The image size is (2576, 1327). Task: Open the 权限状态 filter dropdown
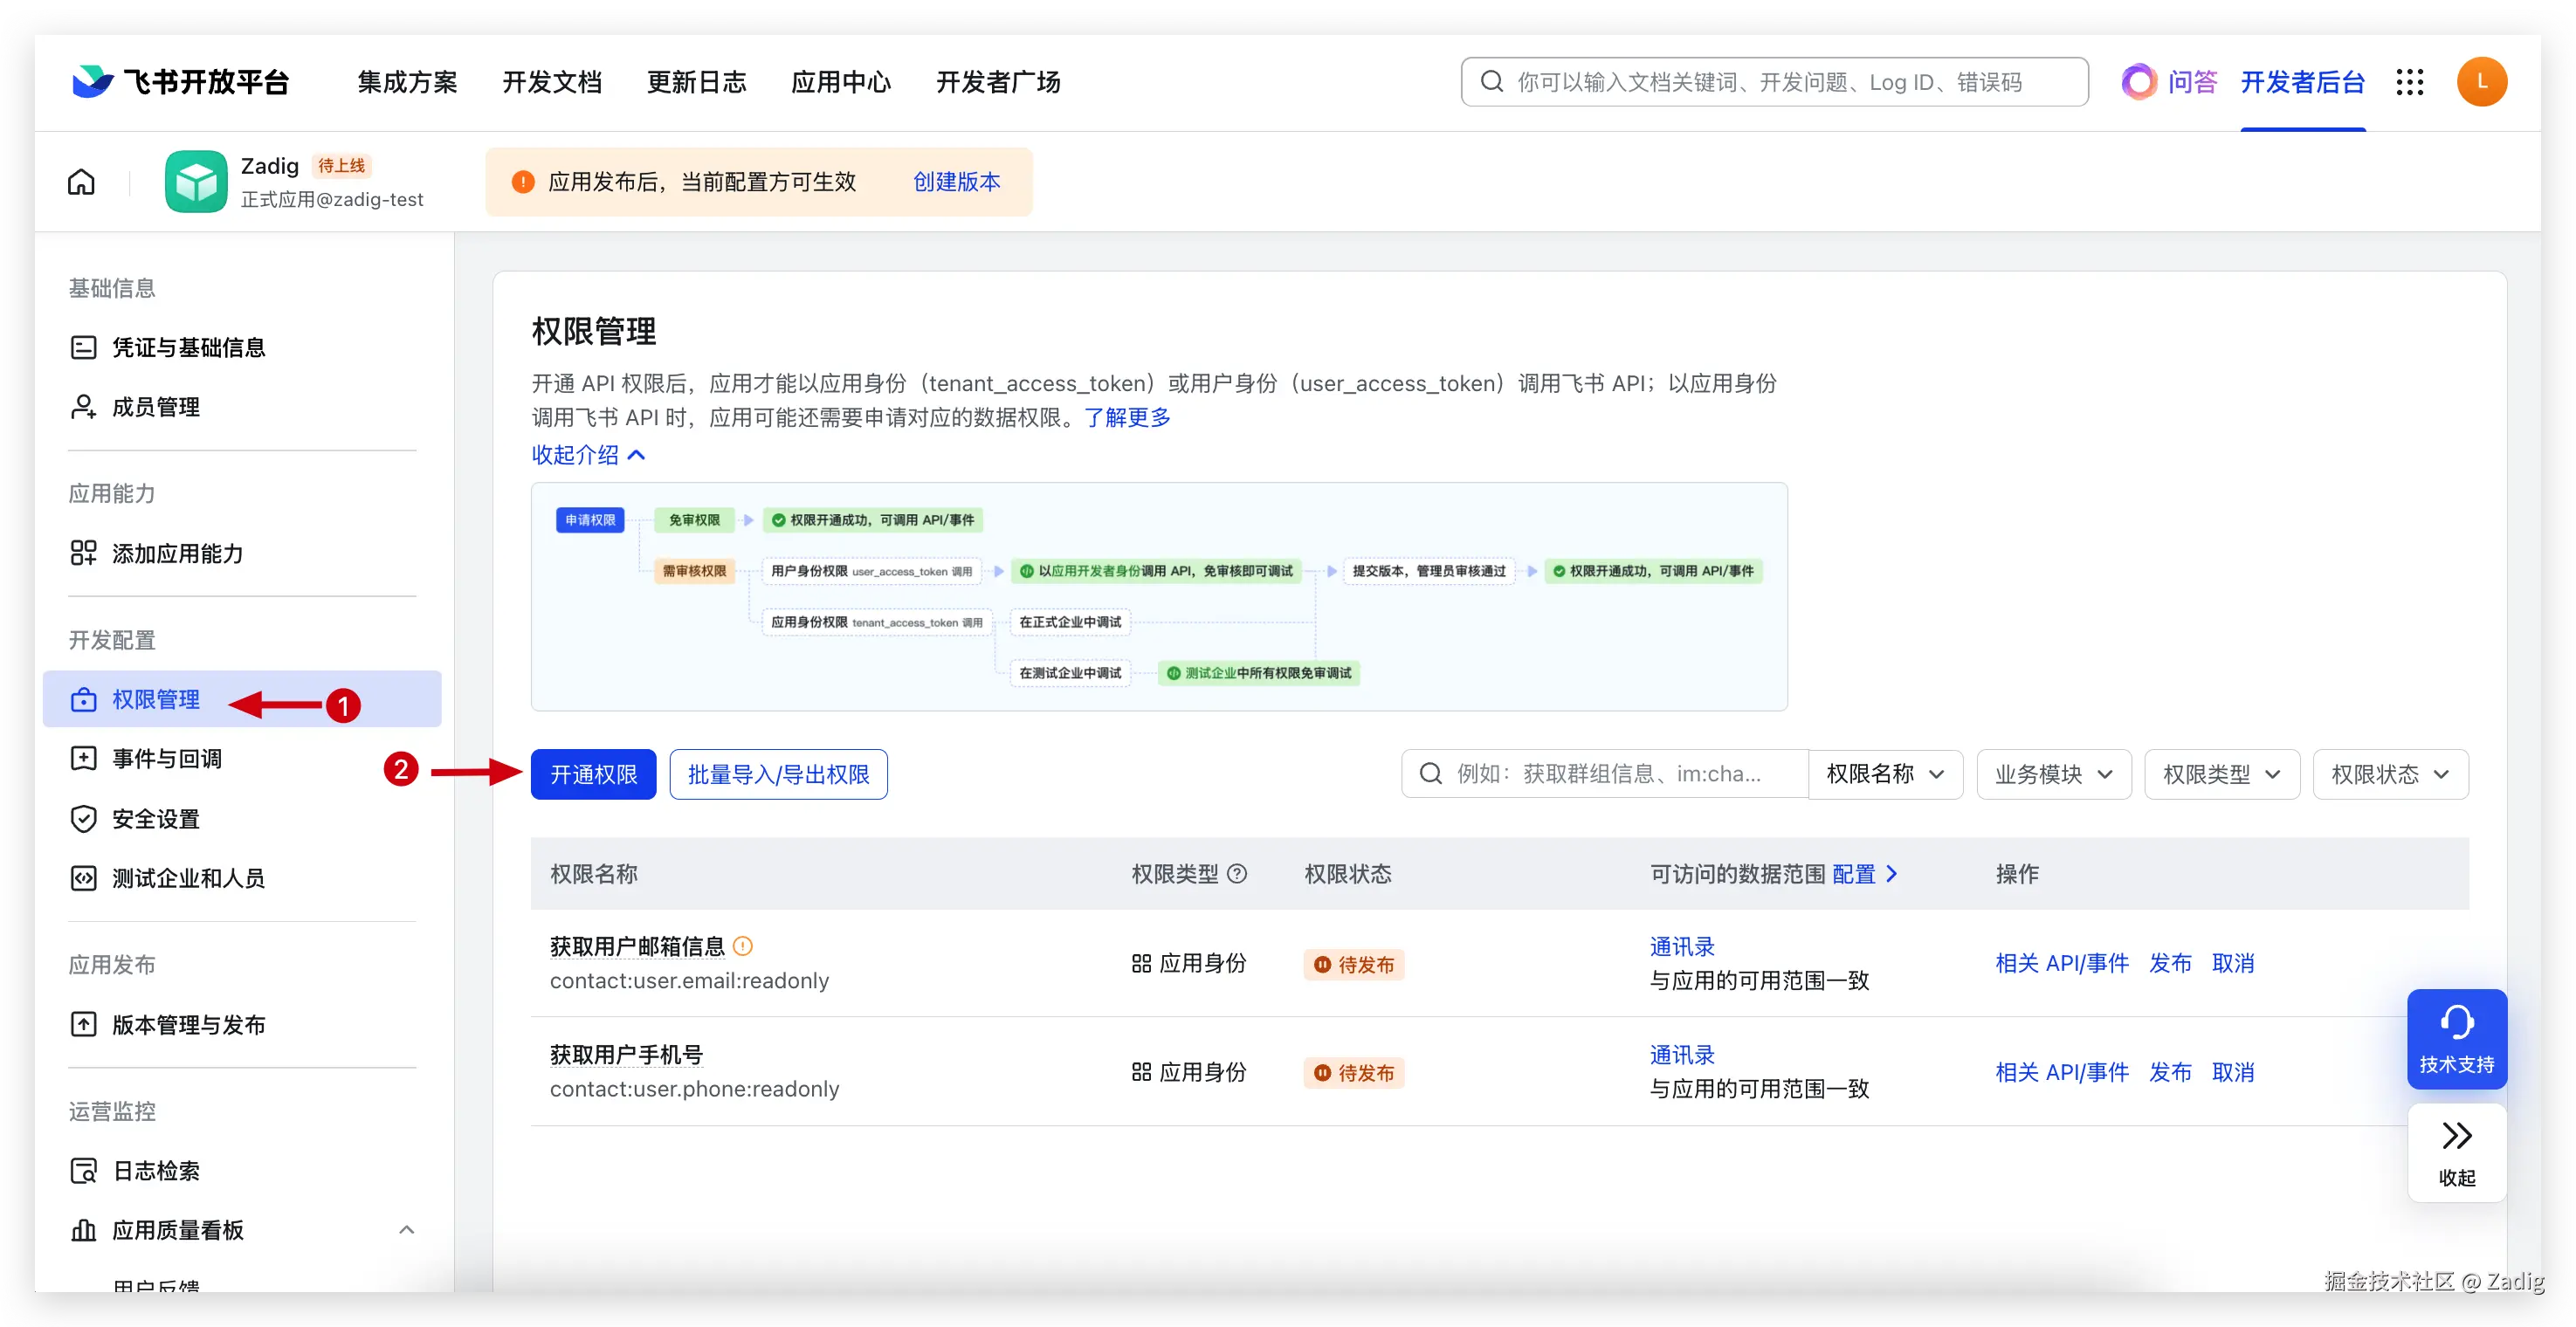[2389, 774]
